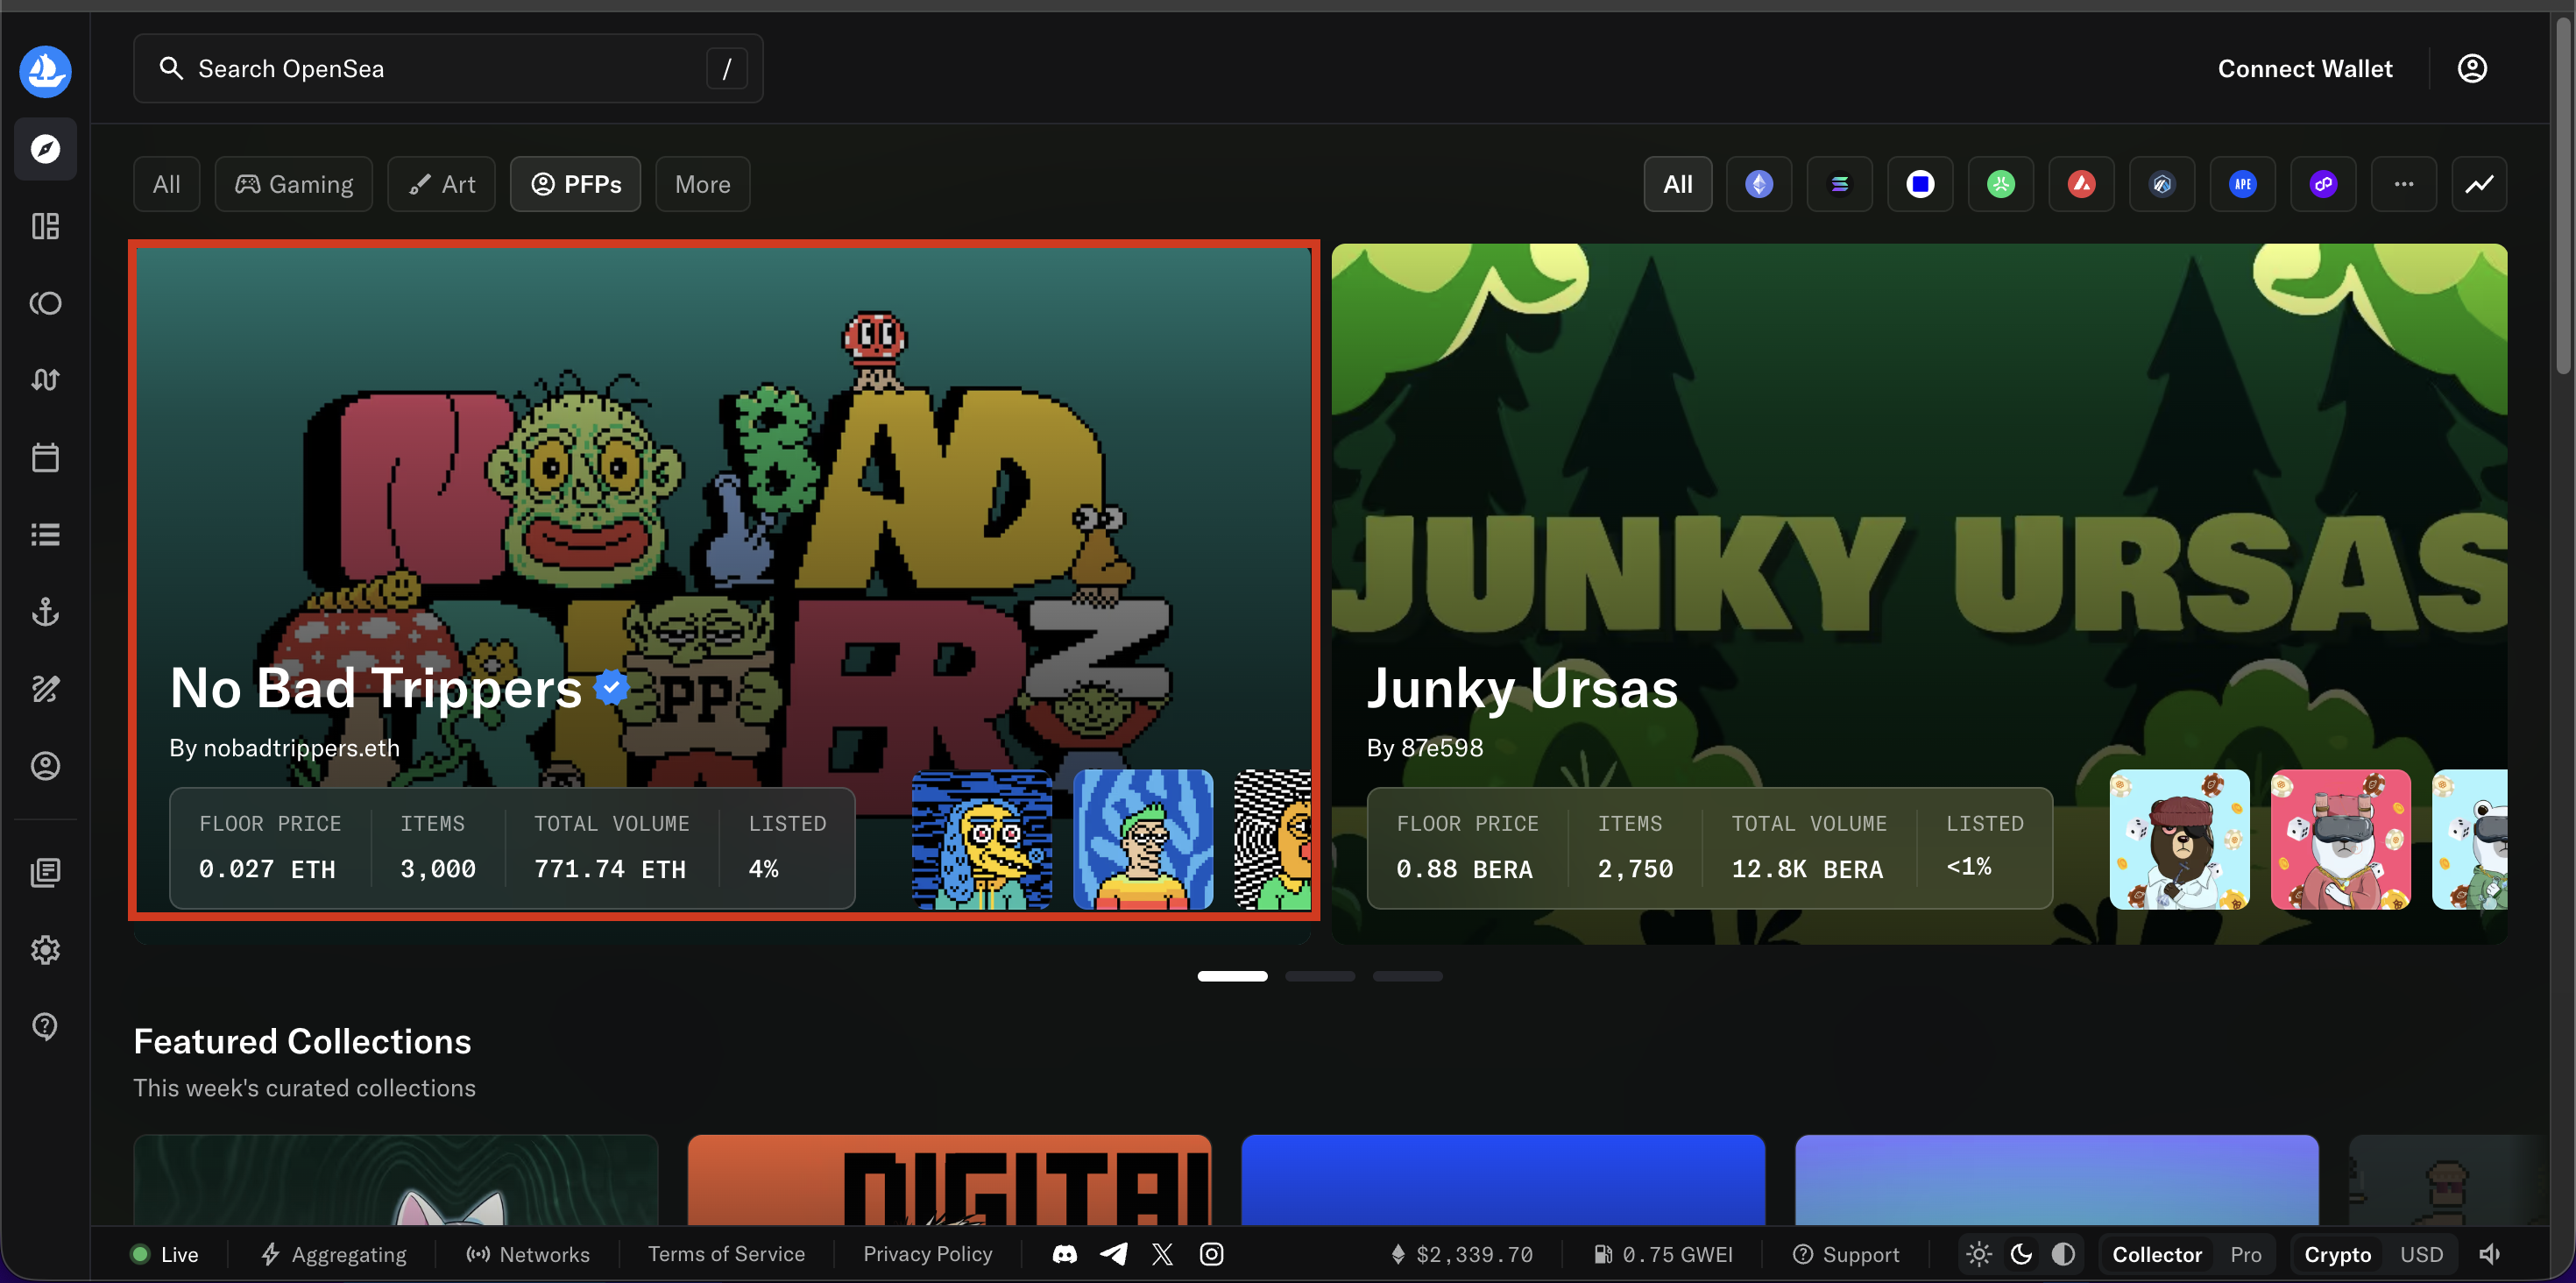Image resolution: width=2576 pixels, height=1283 pixels.
Task: Select Collector mode
Action: [x=2157, y=1255]
